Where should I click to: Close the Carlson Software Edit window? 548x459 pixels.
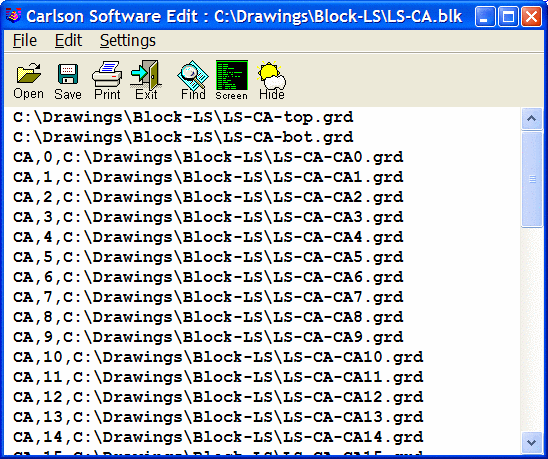pos(531,16)
